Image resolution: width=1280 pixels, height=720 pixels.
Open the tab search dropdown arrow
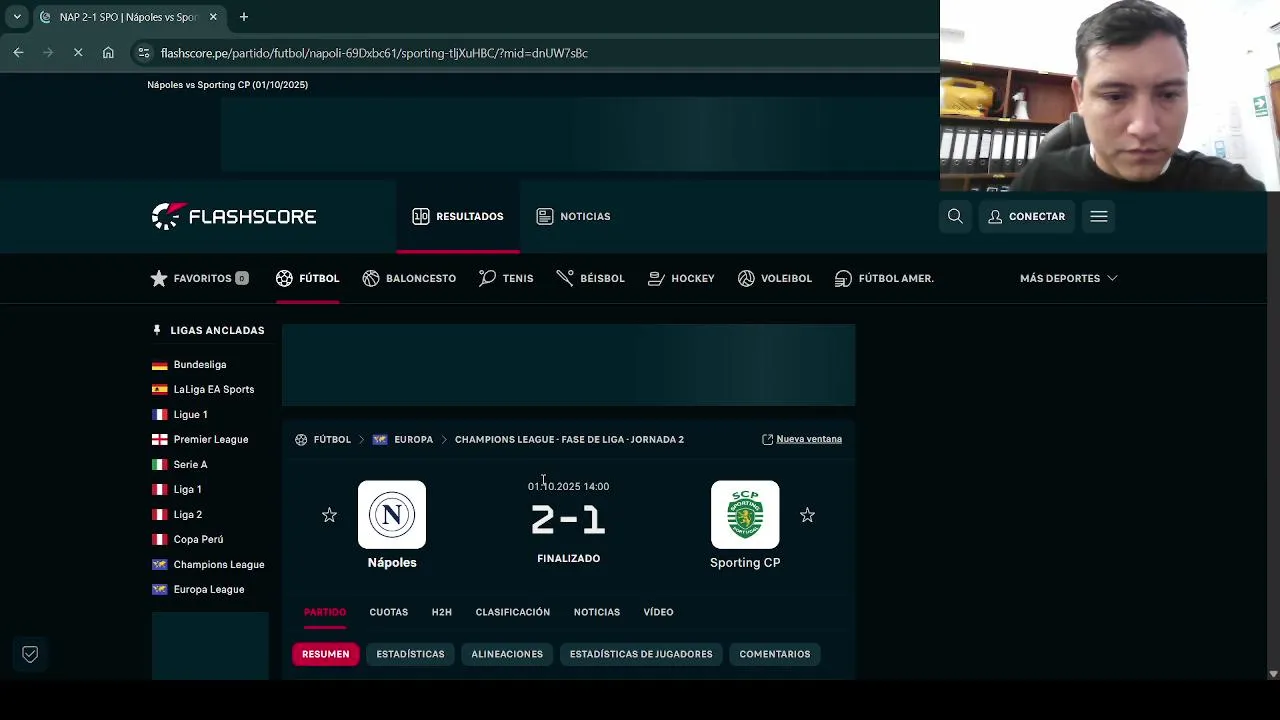pos(17,17)
